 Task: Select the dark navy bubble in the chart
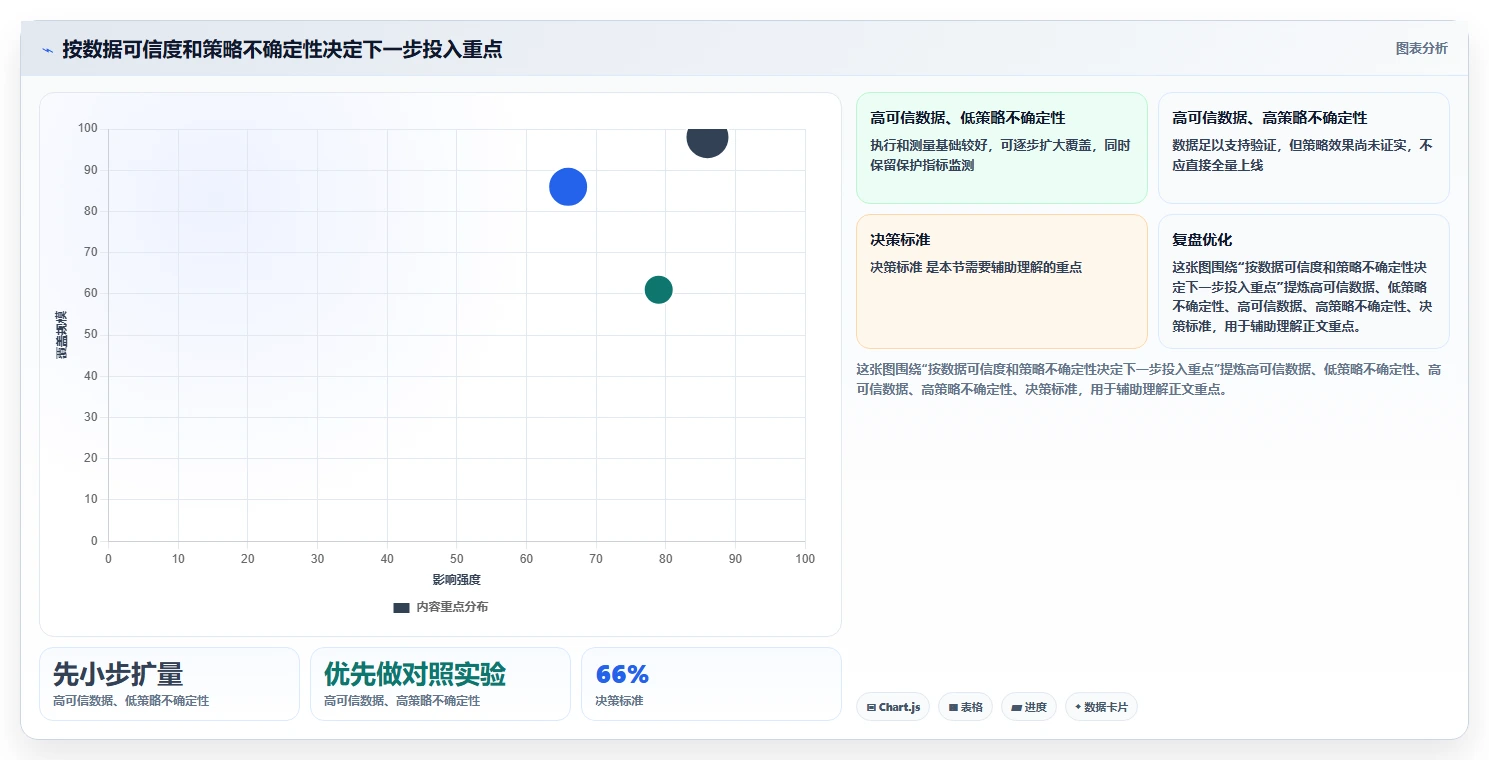tap(707, 138)
